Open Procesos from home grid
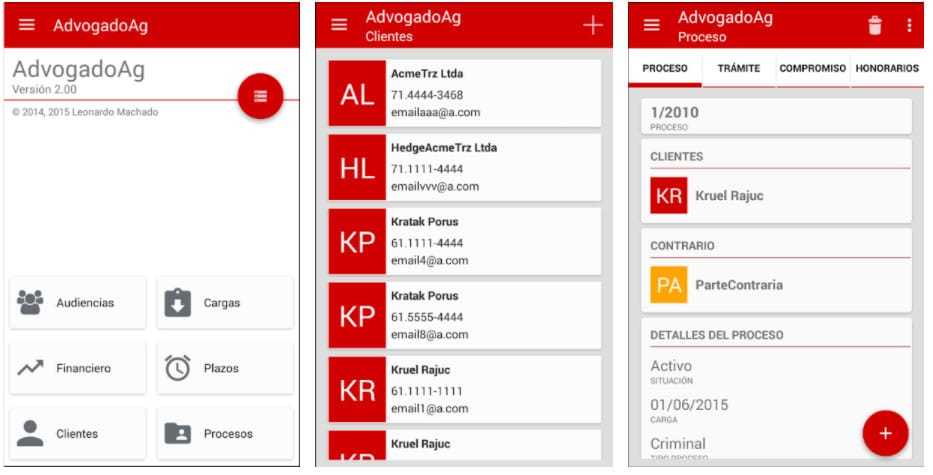The width and height of the screenshot is (933, 475). coord(225,434)
